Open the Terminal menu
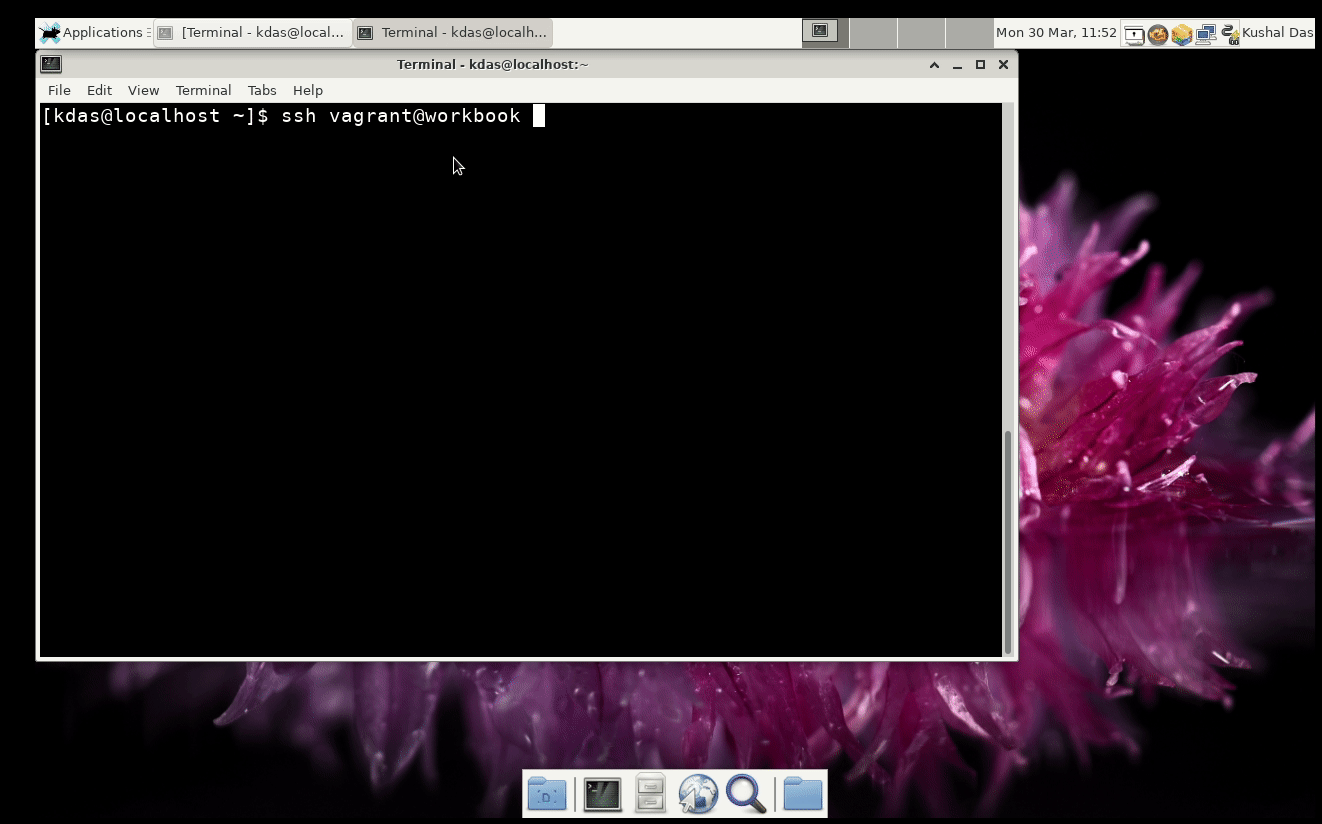The height and width of the screenshot is (824, 1322). pyautogui.click(x=203, y=90)
